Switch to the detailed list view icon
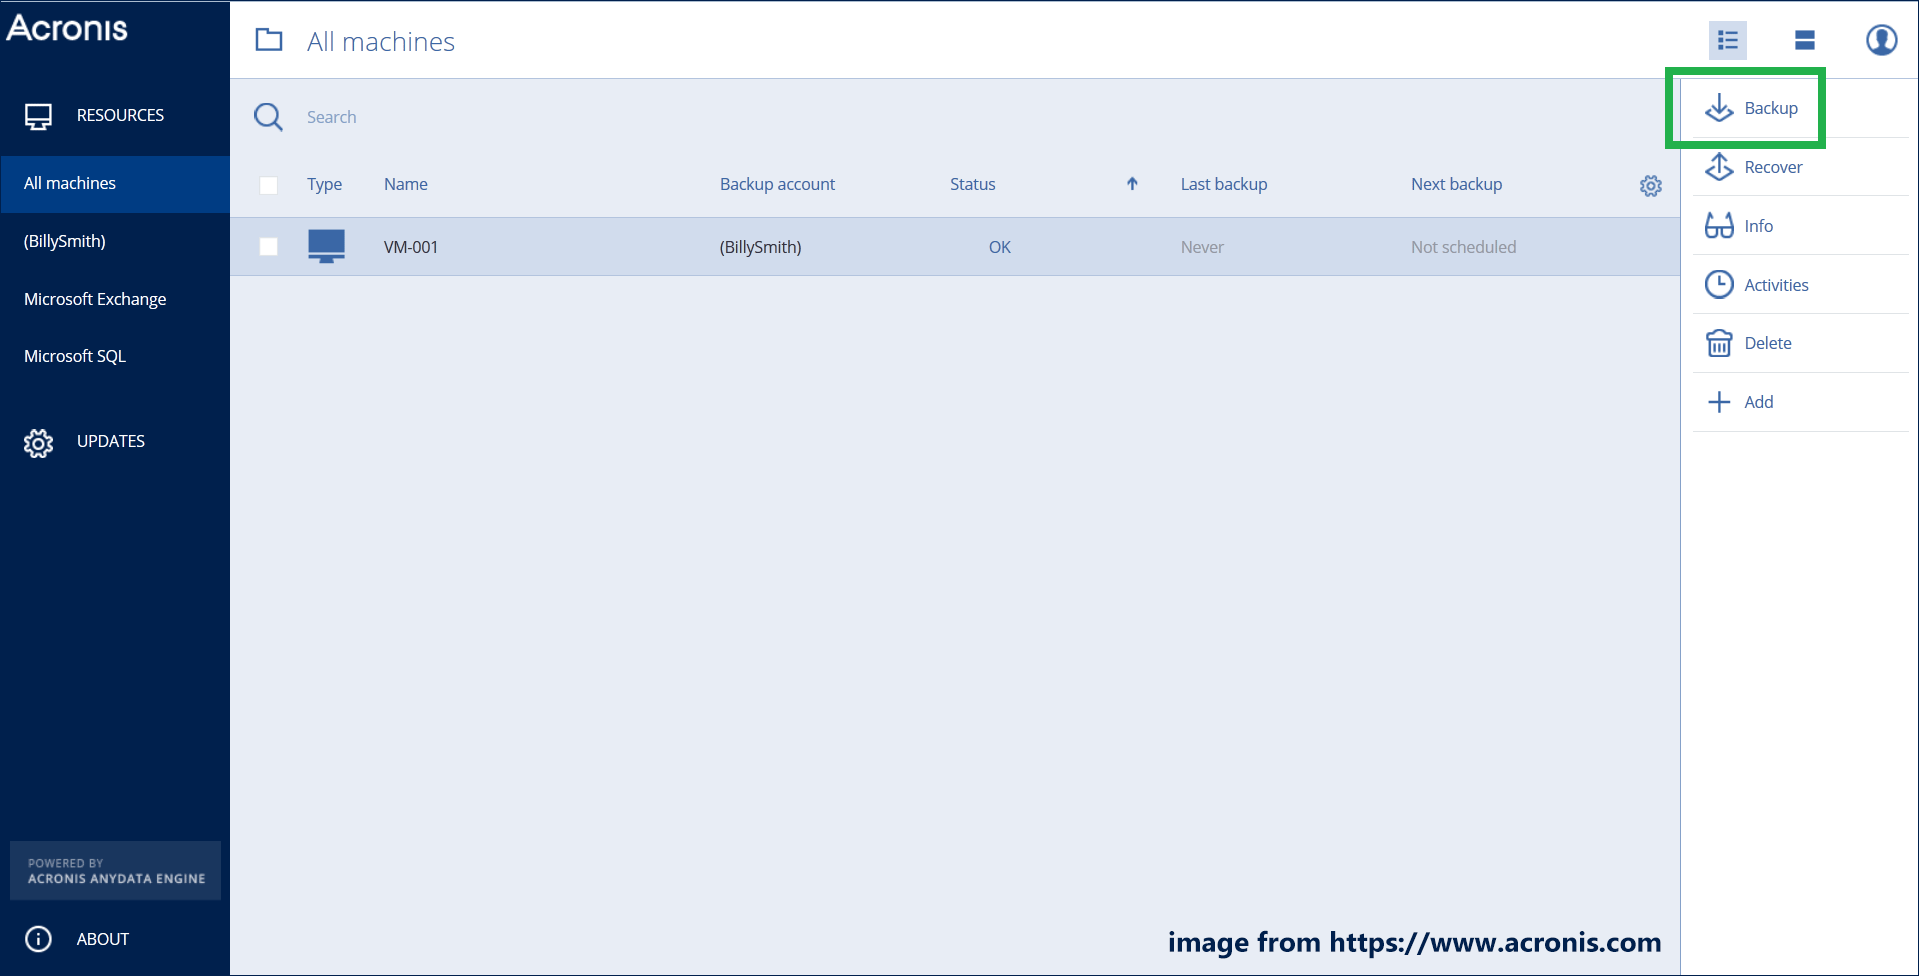Image resolution: width=1919 pixels, height=976 pixels. 1728,40
